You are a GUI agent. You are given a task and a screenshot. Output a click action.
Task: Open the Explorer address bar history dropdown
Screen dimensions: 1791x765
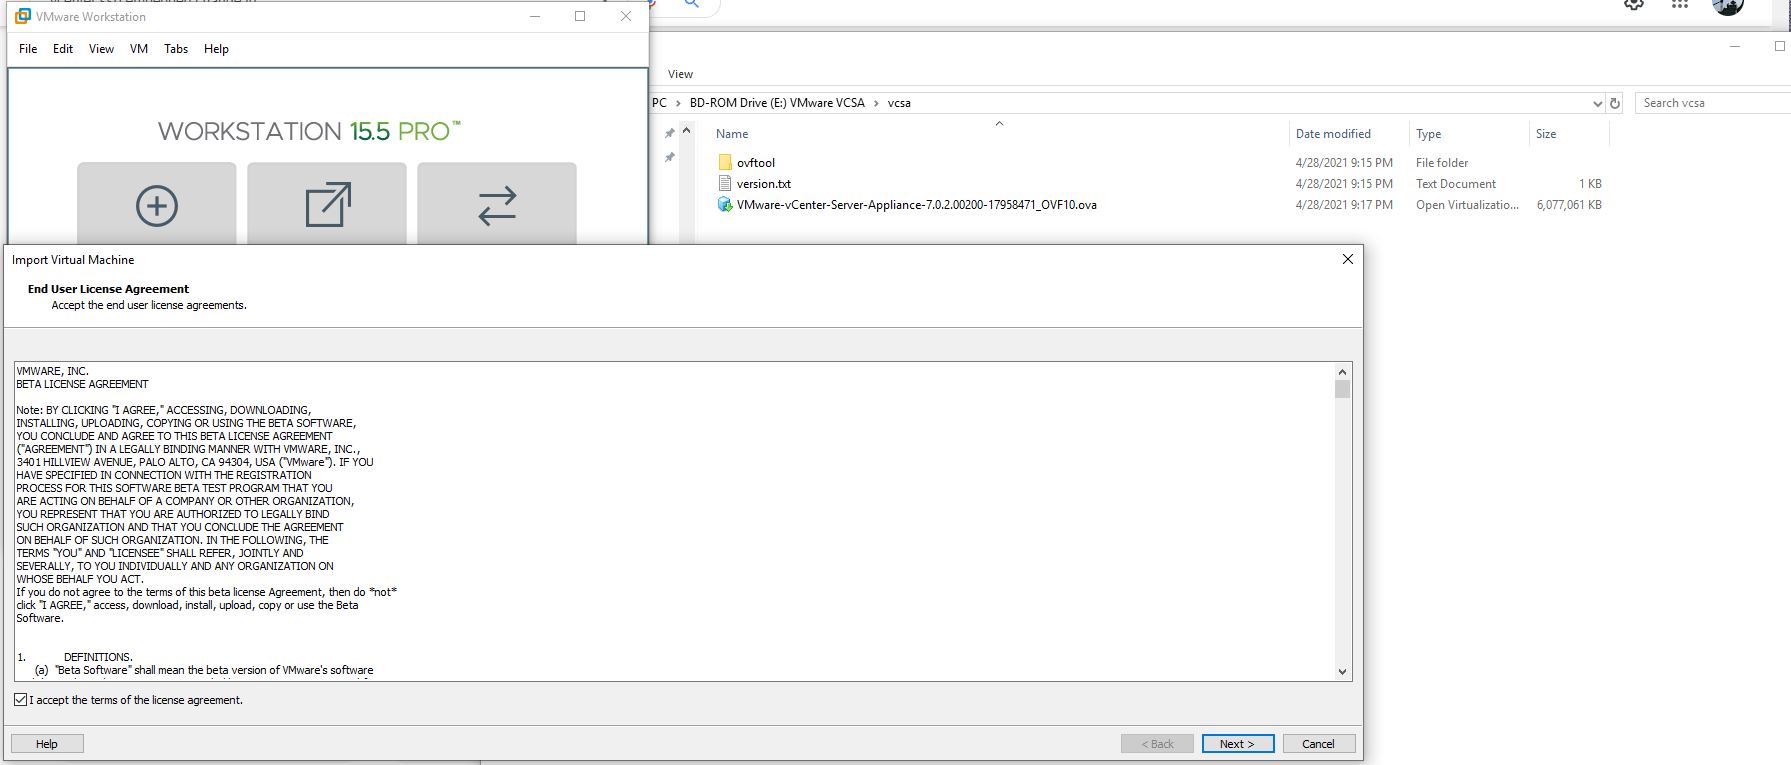click(x=1597, y=103)
